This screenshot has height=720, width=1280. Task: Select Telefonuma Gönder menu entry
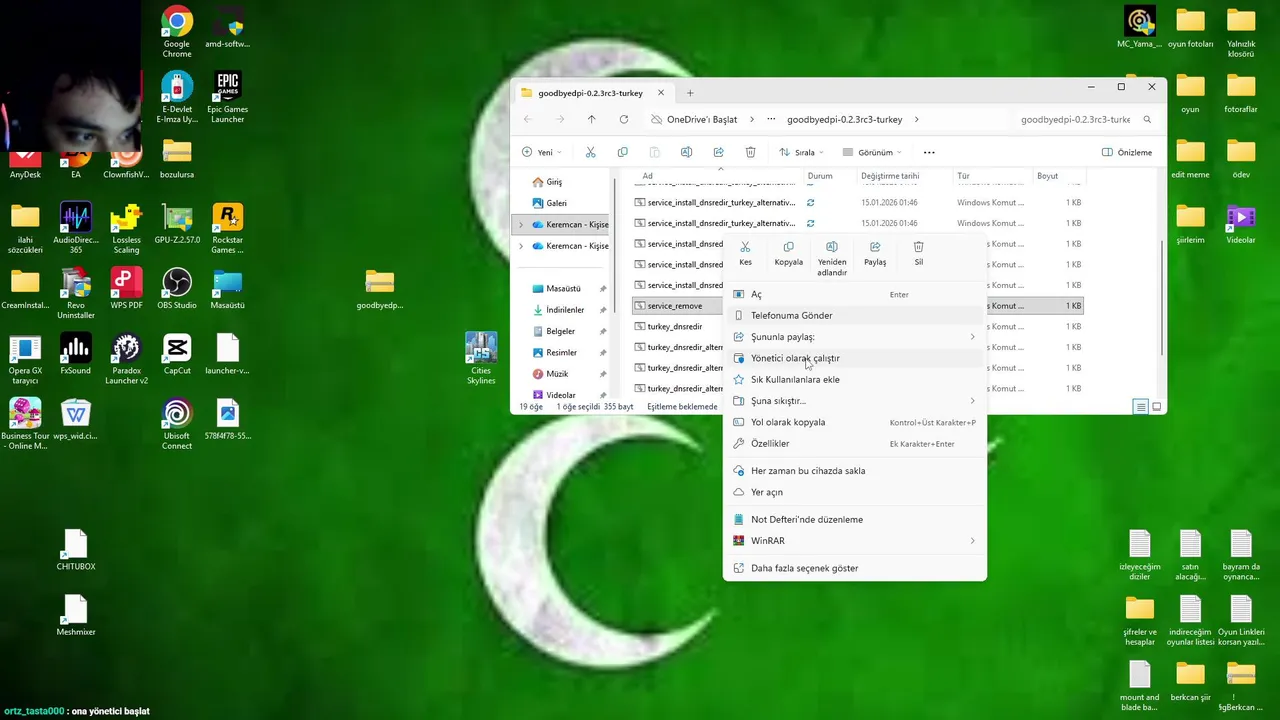(854, 315)
